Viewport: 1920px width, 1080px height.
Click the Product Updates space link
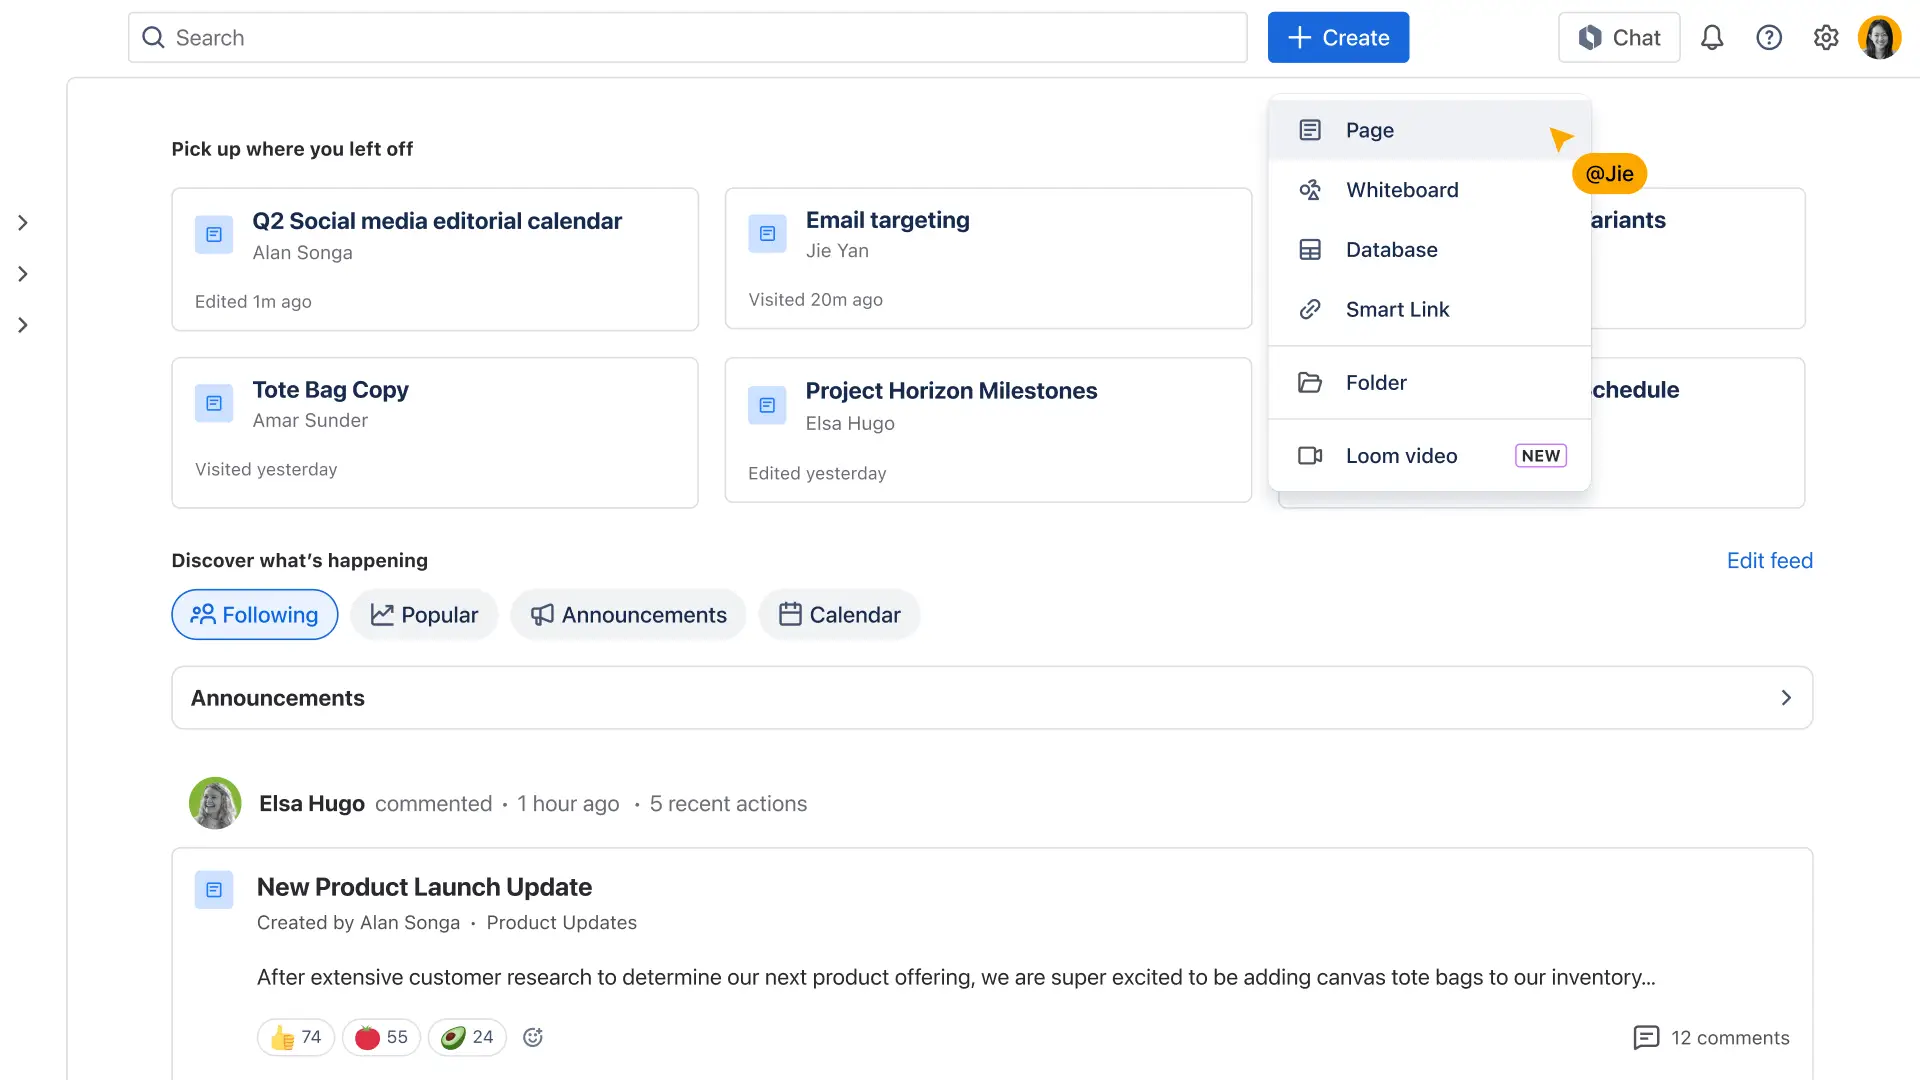pos(561,923)
